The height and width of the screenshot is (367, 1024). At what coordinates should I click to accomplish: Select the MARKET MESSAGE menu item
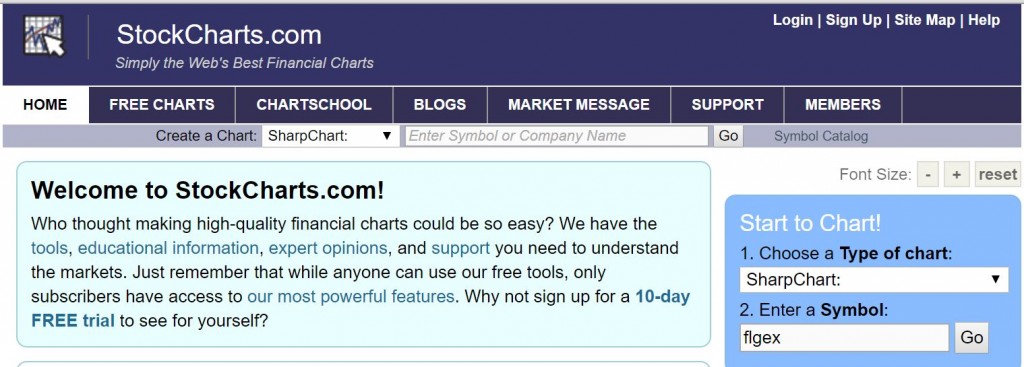point(579,104)
